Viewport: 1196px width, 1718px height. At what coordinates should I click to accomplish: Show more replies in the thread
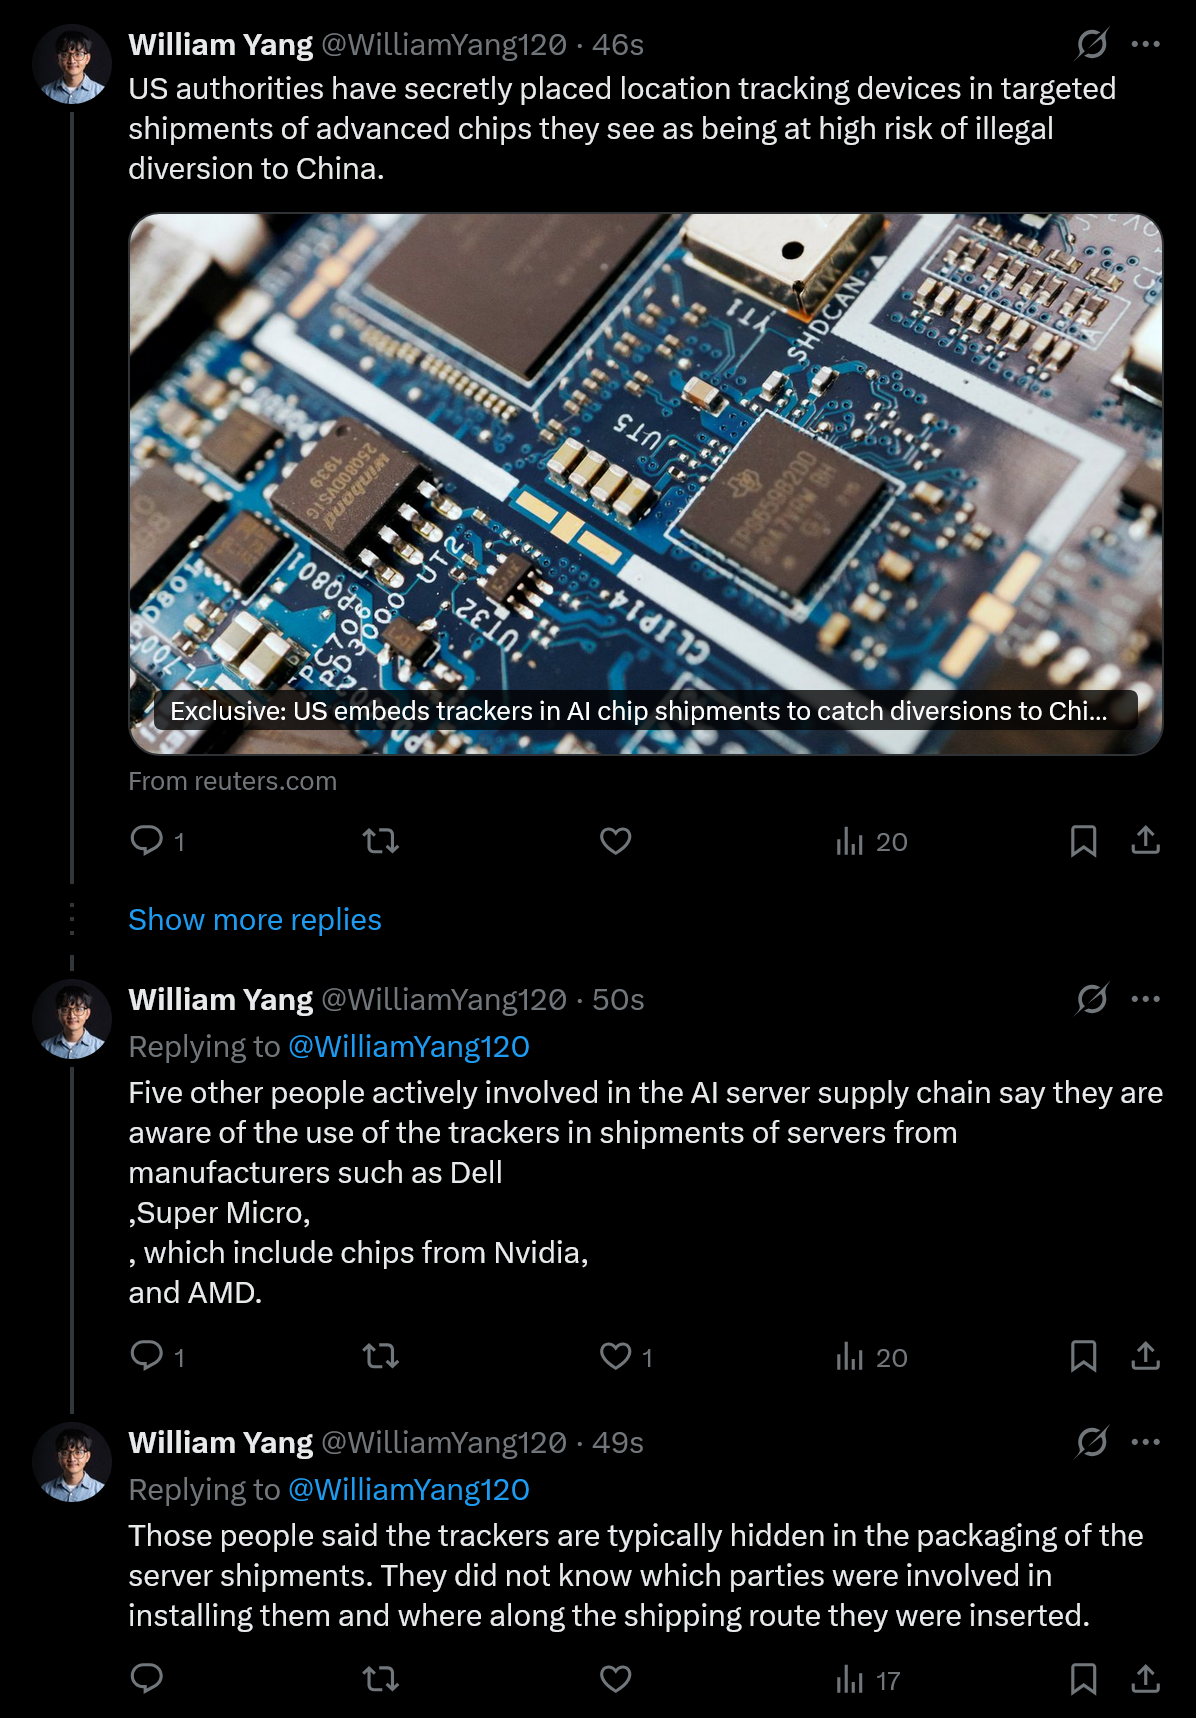255,919
